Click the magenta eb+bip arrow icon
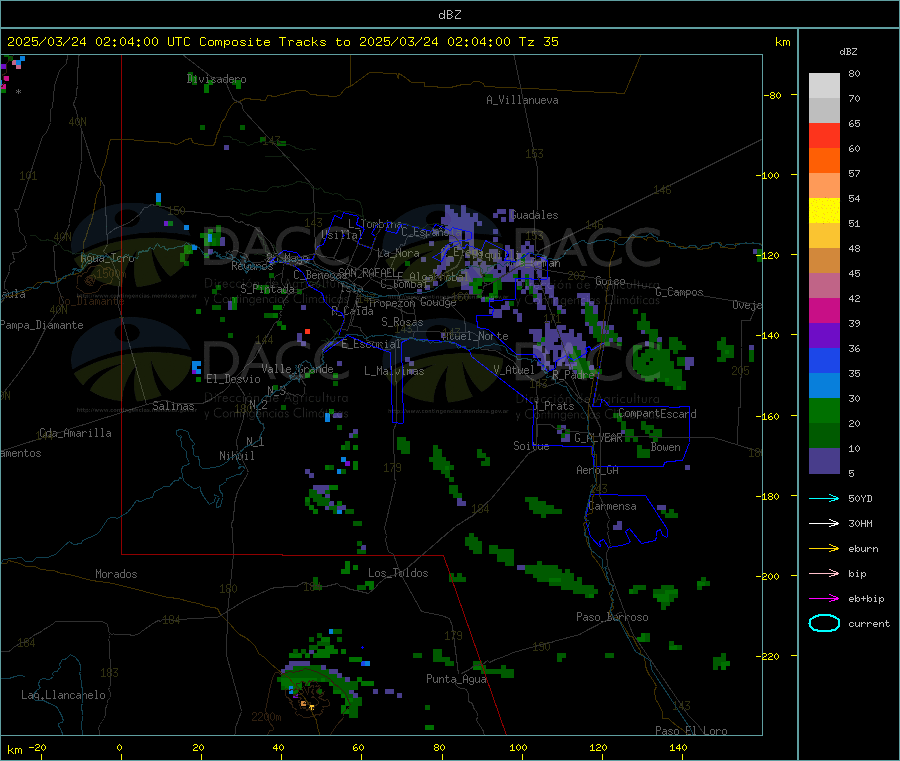The height and width of the screenshot is (761, 900). (824, 598)
